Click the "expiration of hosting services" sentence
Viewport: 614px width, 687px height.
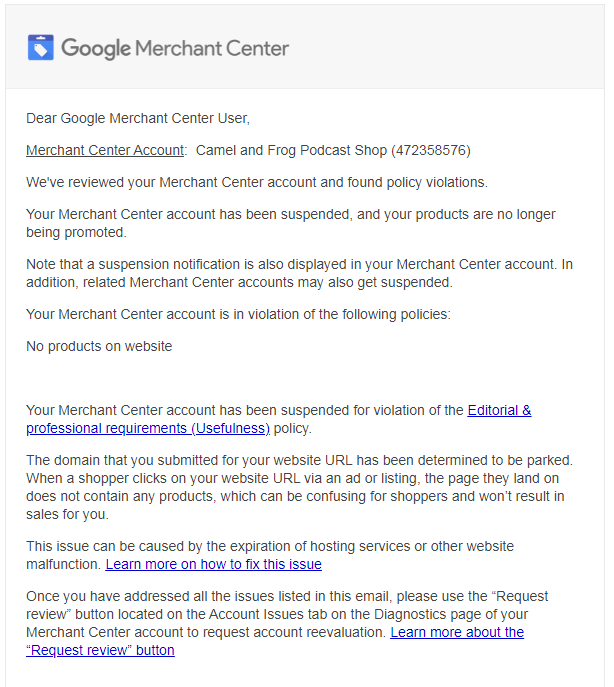coord(270,546)
